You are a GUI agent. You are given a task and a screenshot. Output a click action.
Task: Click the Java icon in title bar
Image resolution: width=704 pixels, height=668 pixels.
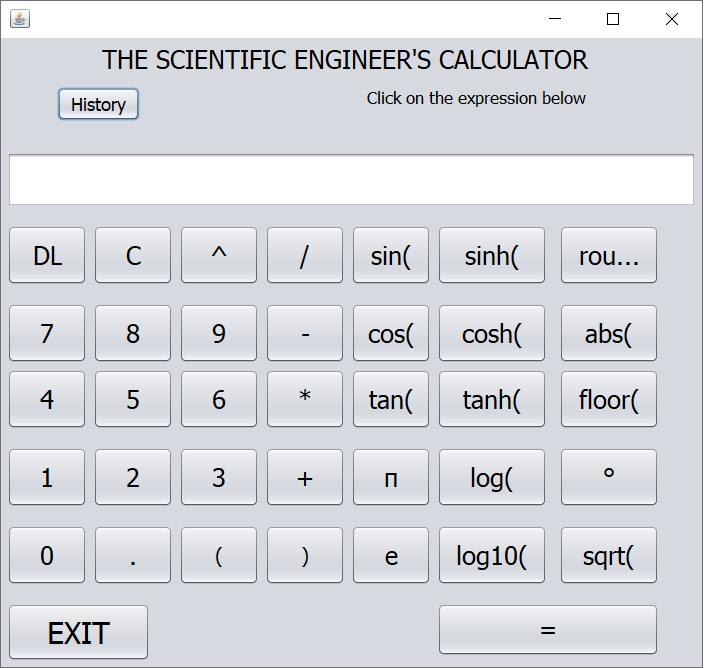pos(19,19)
